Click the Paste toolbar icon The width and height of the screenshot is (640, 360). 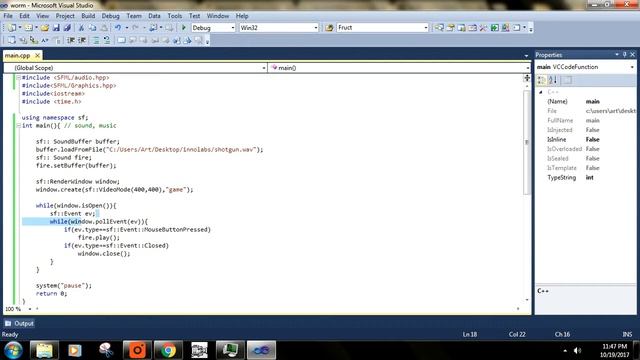coord(104,28)
